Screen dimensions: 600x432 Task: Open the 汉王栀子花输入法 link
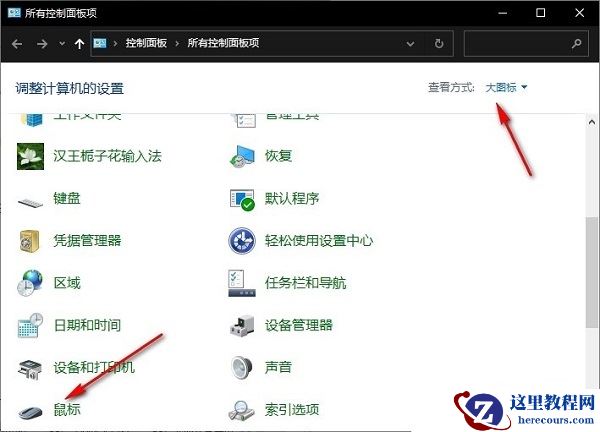point(107,156)
